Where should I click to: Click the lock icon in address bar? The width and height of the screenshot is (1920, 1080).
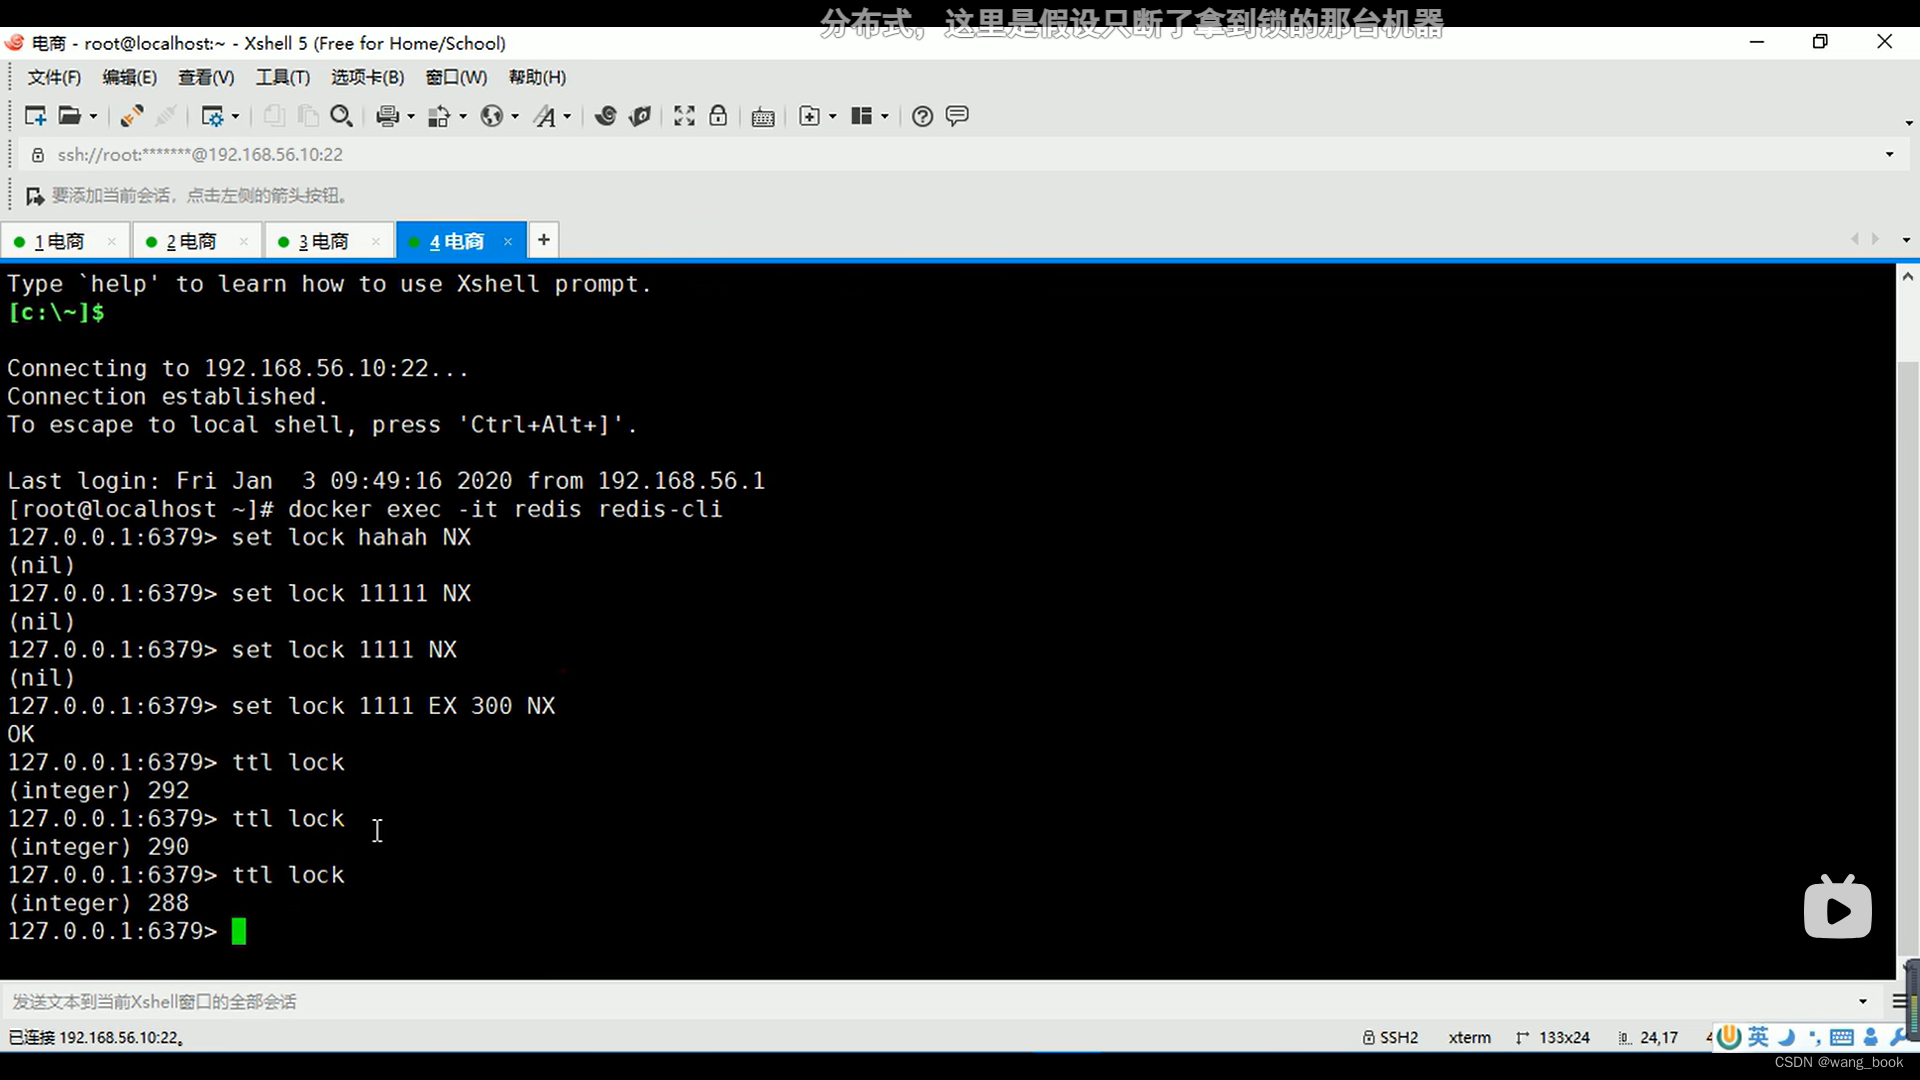click(38, 155)
